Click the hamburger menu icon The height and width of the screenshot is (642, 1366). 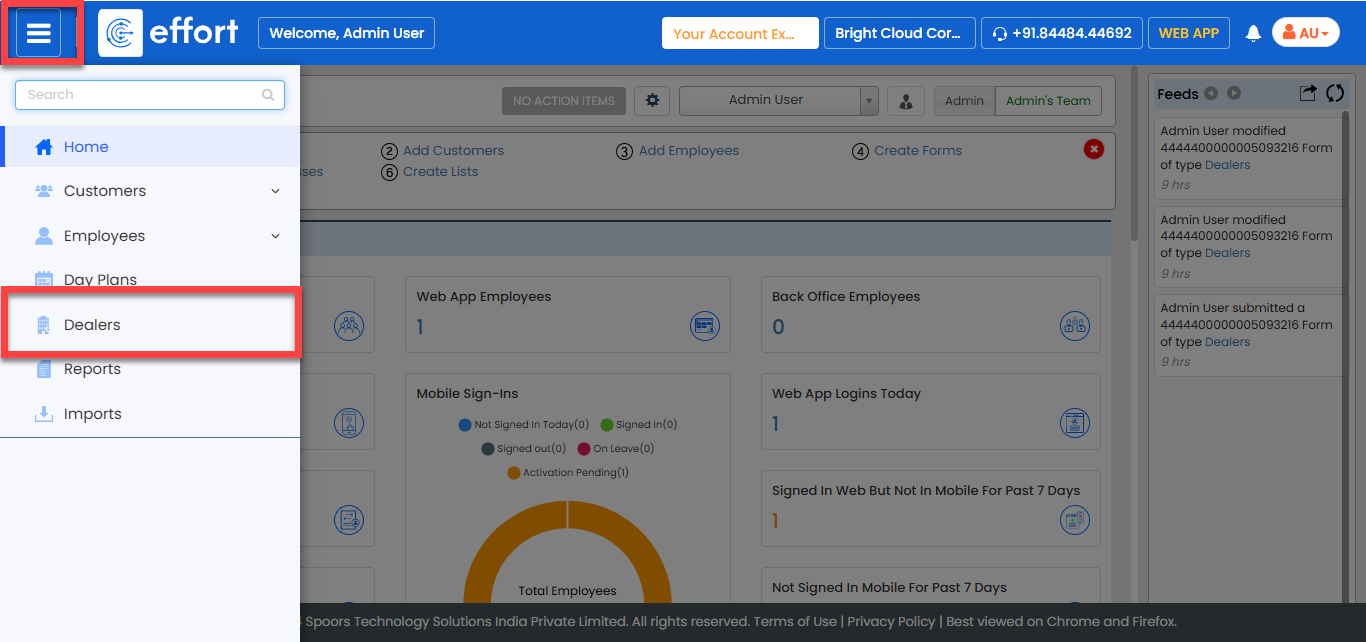pos(39,33)
